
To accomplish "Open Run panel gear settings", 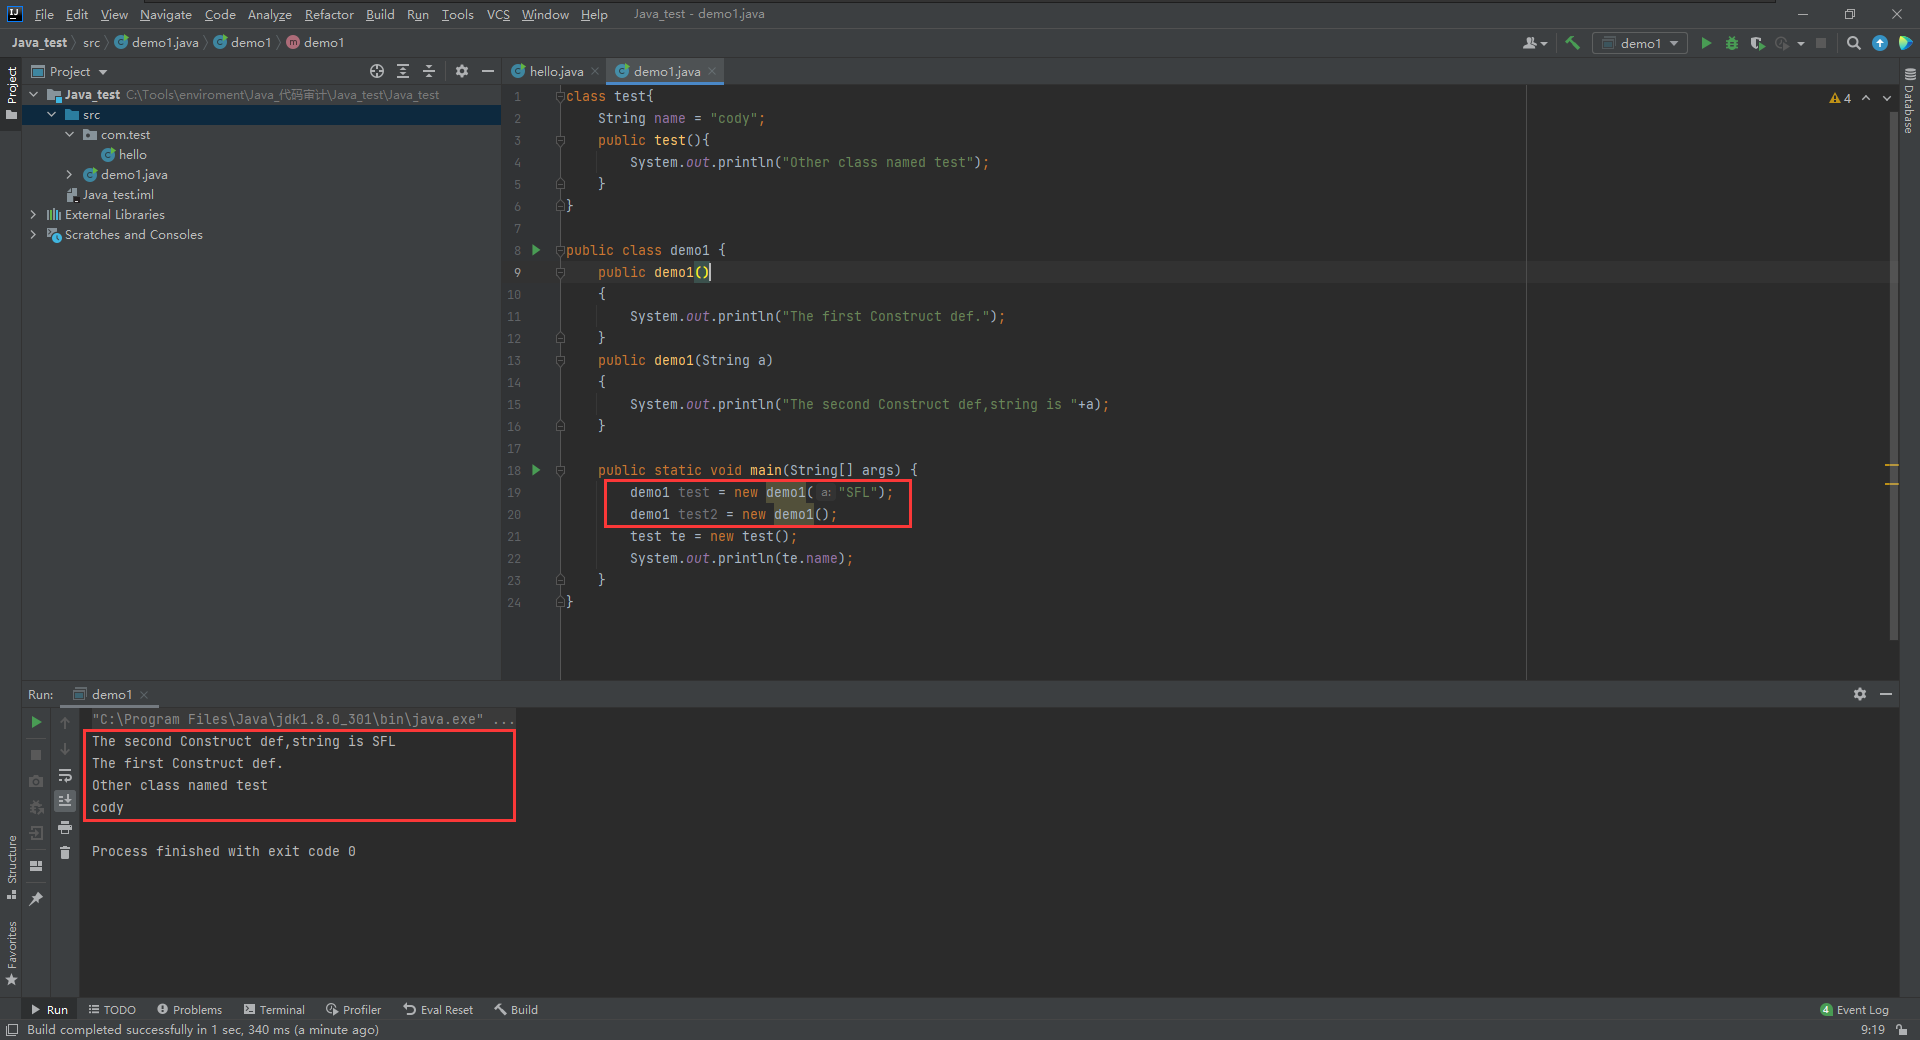I will pos(1860,694).
